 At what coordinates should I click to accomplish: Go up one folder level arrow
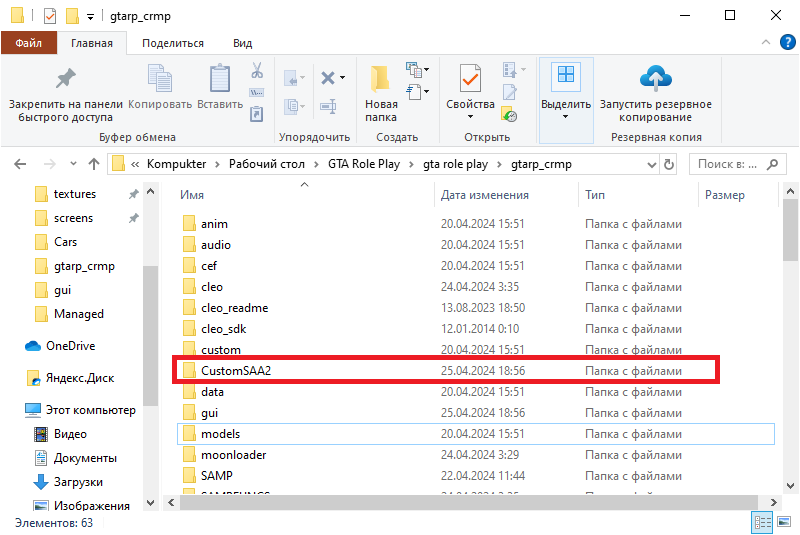[94, 164]
